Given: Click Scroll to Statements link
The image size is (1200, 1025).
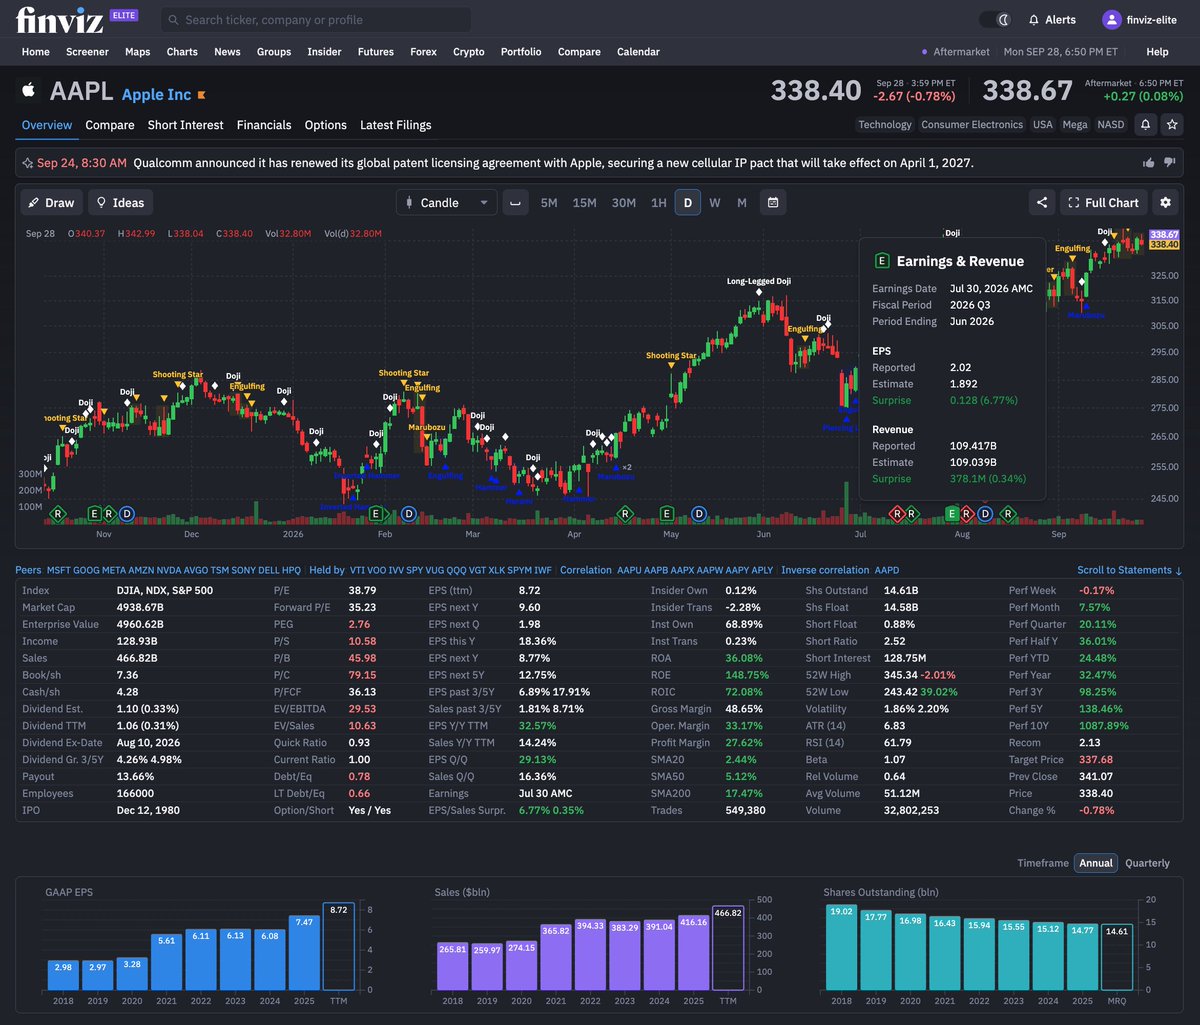Looking at the screenshot, I should [x=1129, y=570].
